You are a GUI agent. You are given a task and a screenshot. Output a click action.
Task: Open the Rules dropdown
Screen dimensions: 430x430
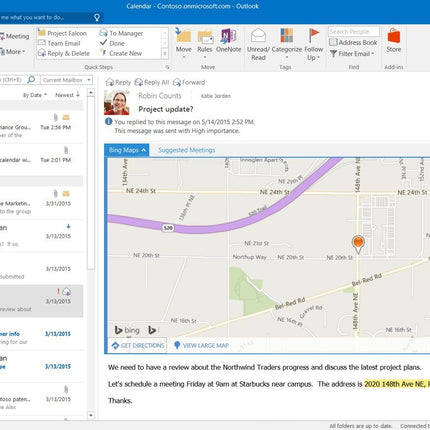click(x=205, y=45)
